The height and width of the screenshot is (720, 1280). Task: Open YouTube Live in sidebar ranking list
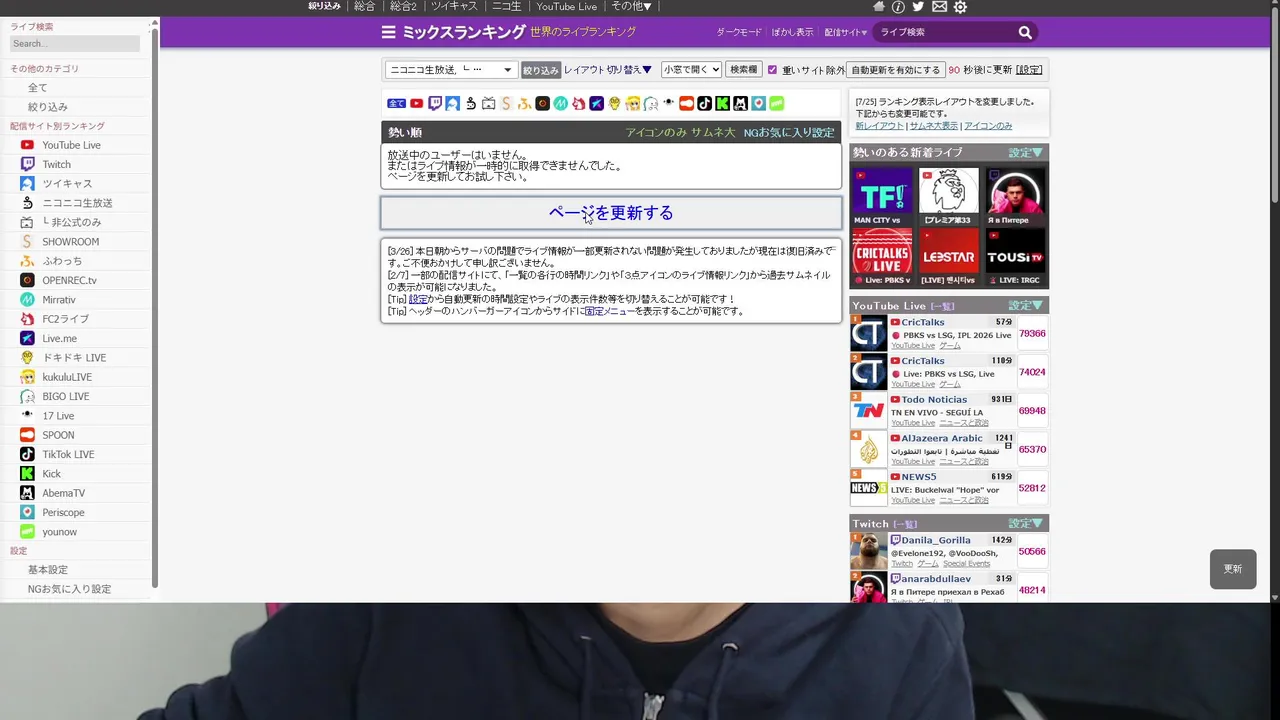(x=71, y=145)
